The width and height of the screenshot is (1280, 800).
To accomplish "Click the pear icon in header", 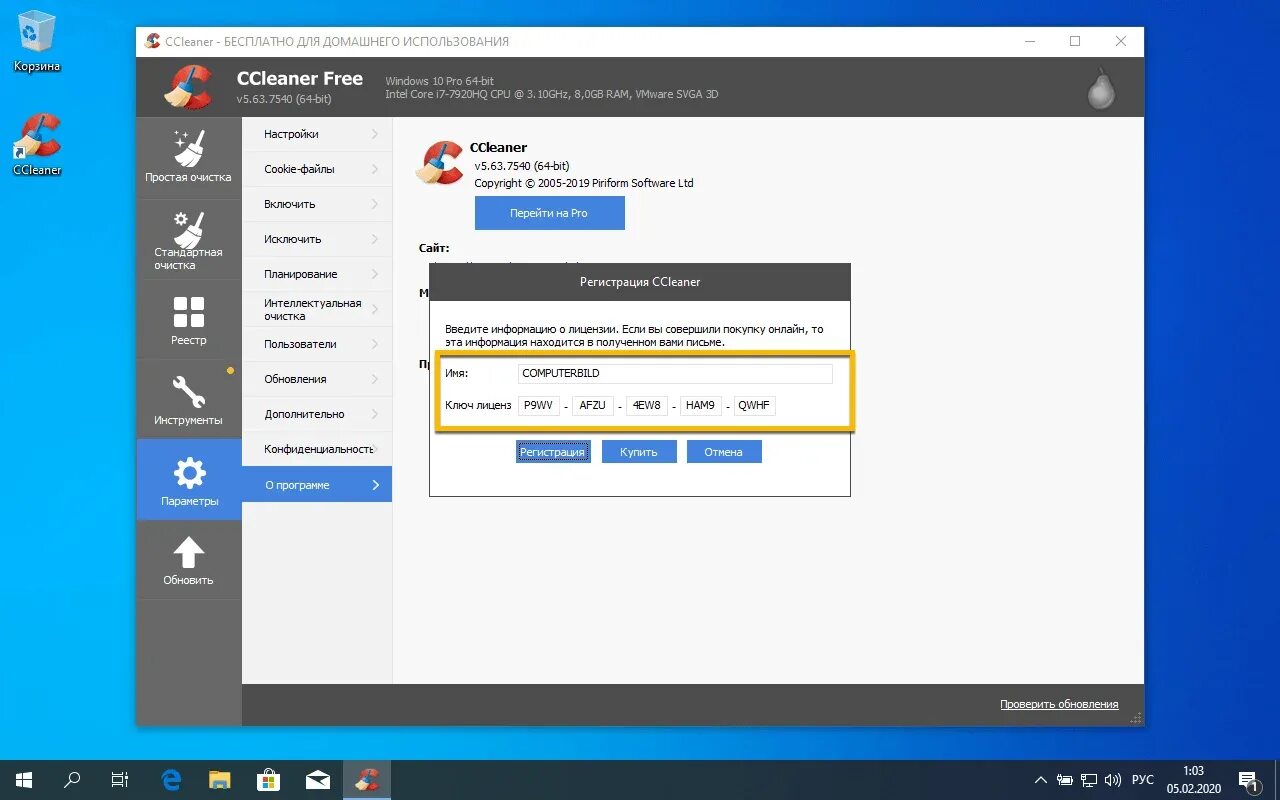I will 1101,87.
